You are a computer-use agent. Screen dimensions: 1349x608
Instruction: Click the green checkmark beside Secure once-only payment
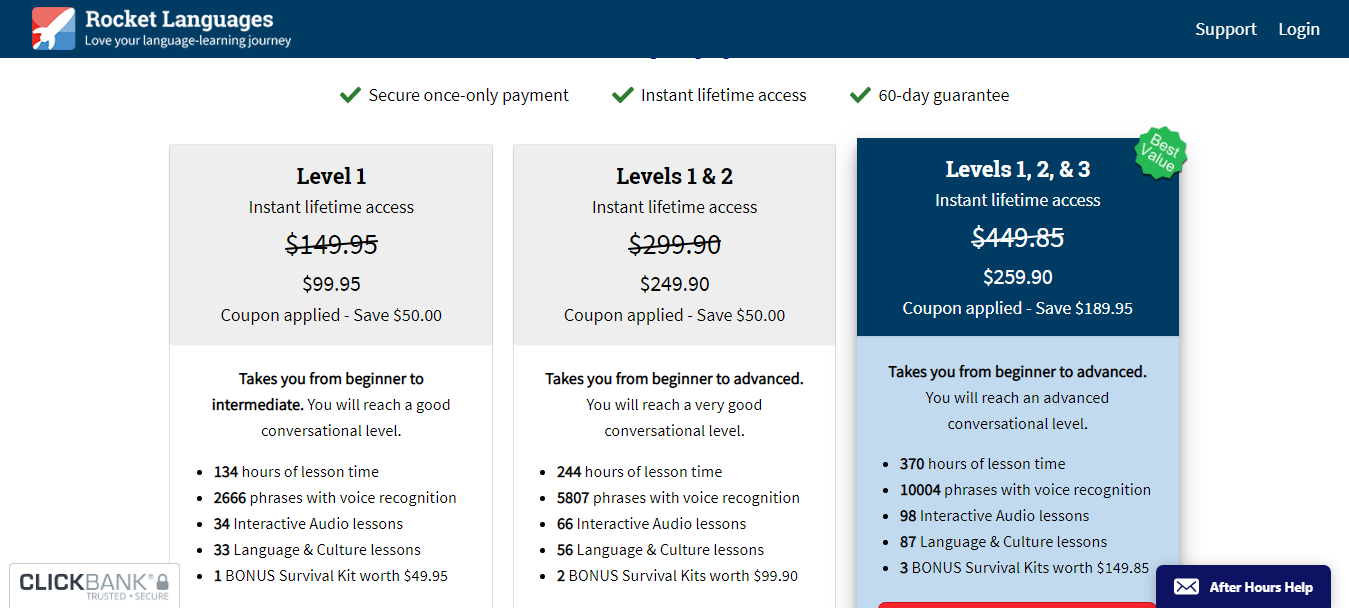(x=350, y=95)
